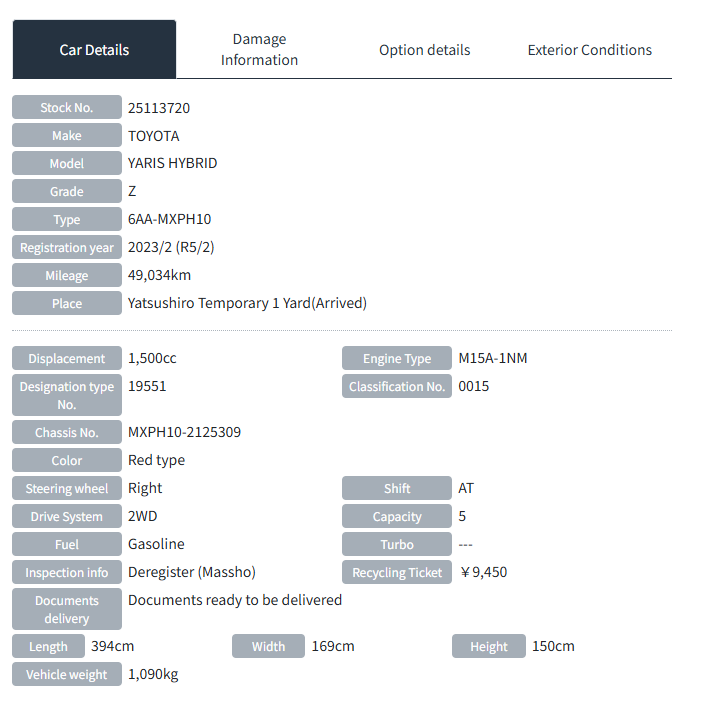Image resolution: width=719 pixels, height=705 pixels.
Task: Click the Classification No. label
Action: [x=397, y=387]
